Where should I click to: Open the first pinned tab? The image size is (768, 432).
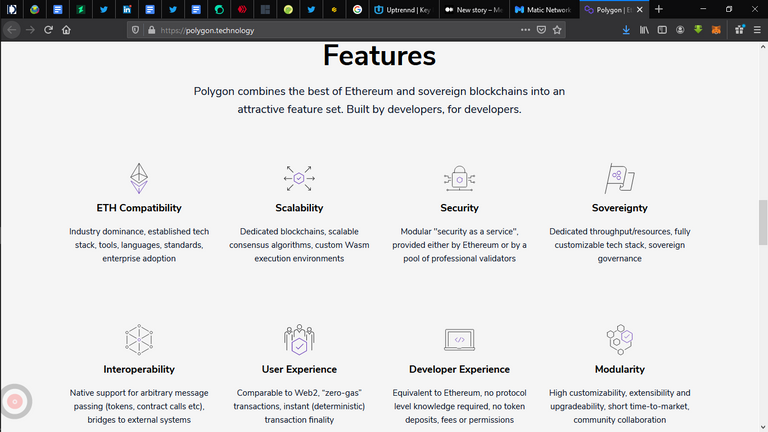12,9
